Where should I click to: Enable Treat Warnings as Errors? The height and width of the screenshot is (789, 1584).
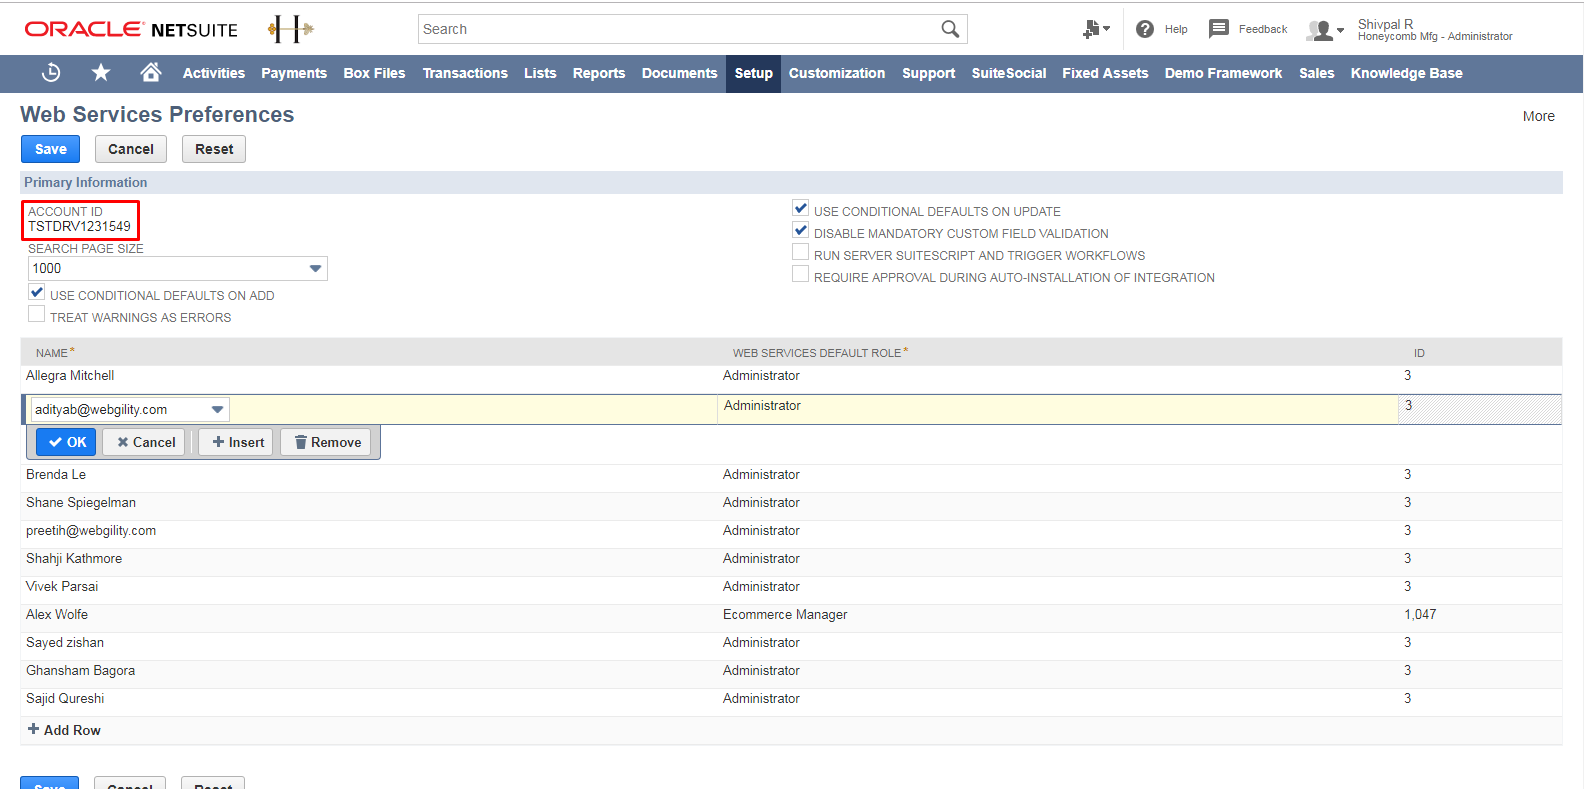[37, 314]
